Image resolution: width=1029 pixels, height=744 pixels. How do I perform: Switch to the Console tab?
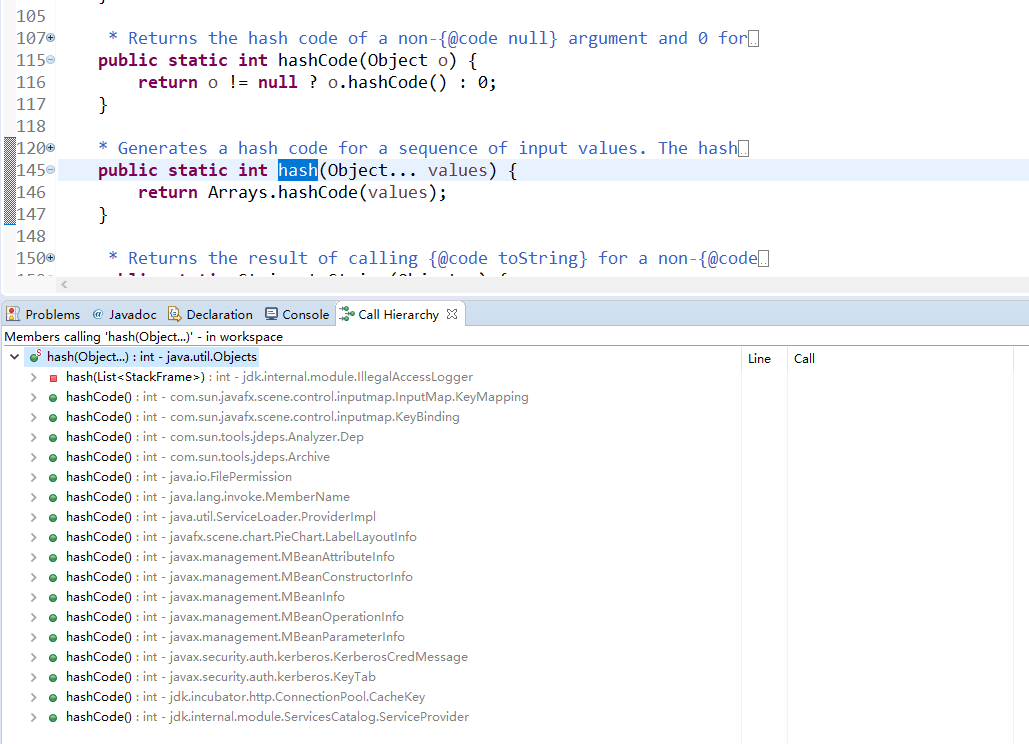click(x=297, y=314)
